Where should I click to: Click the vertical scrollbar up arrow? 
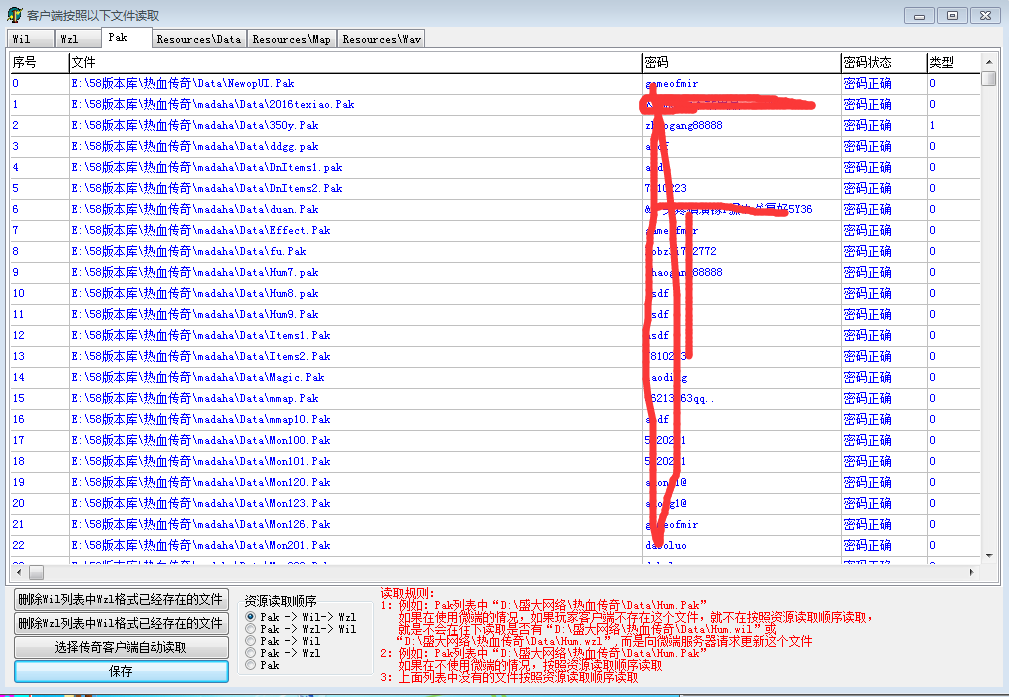coord(988,62)
